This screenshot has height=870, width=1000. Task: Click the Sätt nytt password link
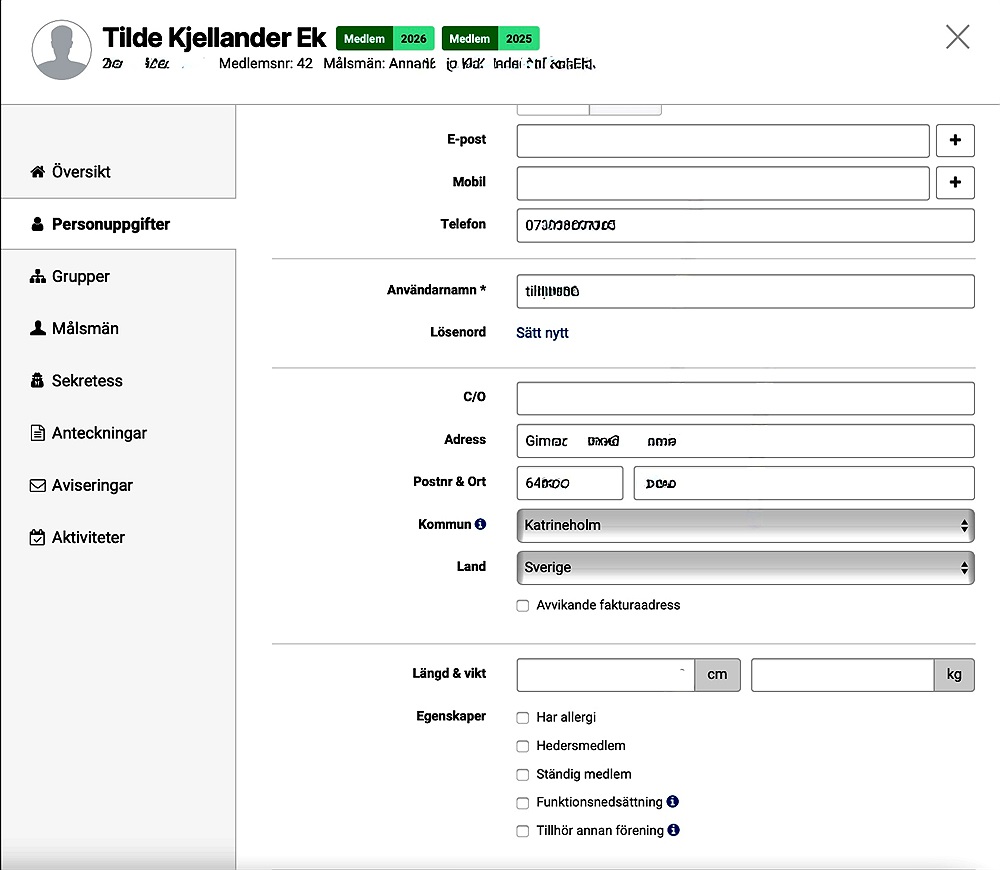[542, 332]
